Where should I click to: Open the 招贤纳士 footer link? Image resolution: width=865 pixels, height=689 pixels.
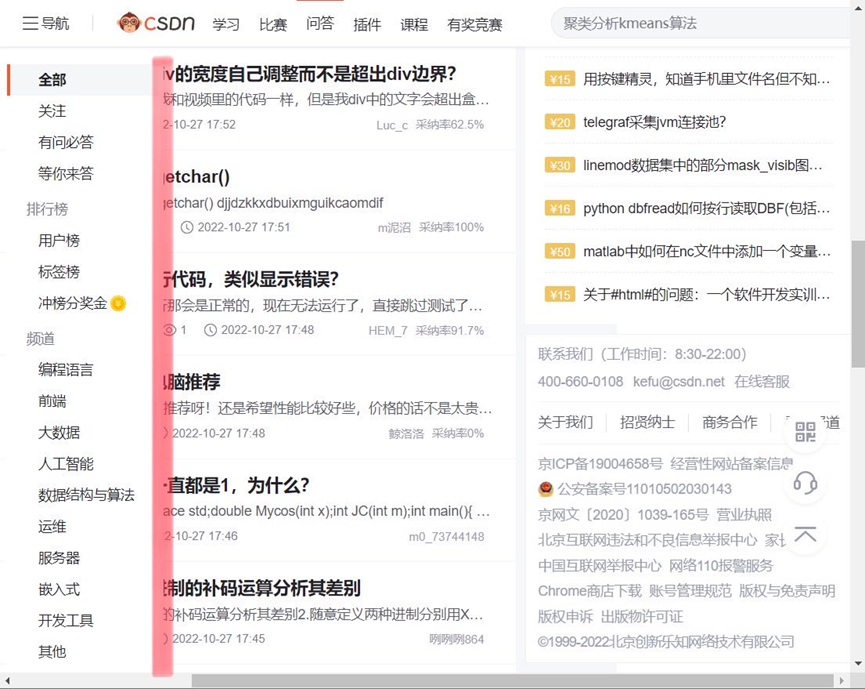[647, 422]
